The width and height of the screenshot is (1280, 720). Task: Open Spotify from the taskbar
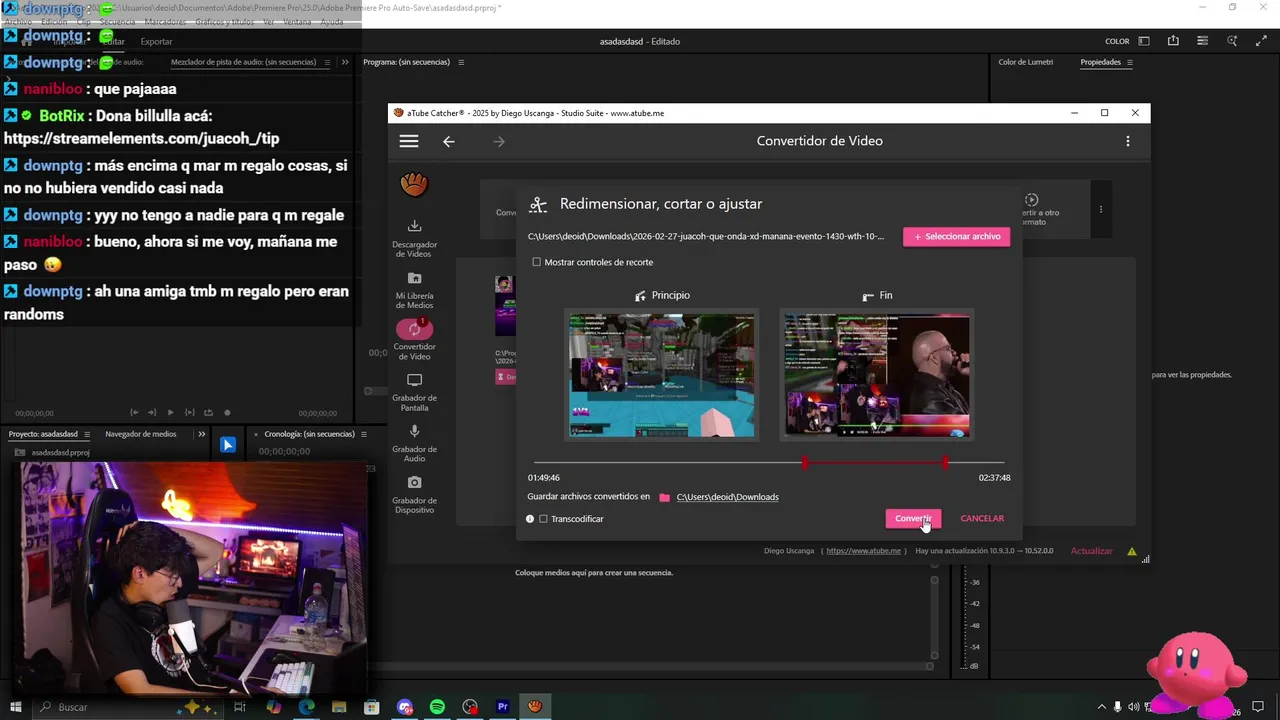[437, 707]
